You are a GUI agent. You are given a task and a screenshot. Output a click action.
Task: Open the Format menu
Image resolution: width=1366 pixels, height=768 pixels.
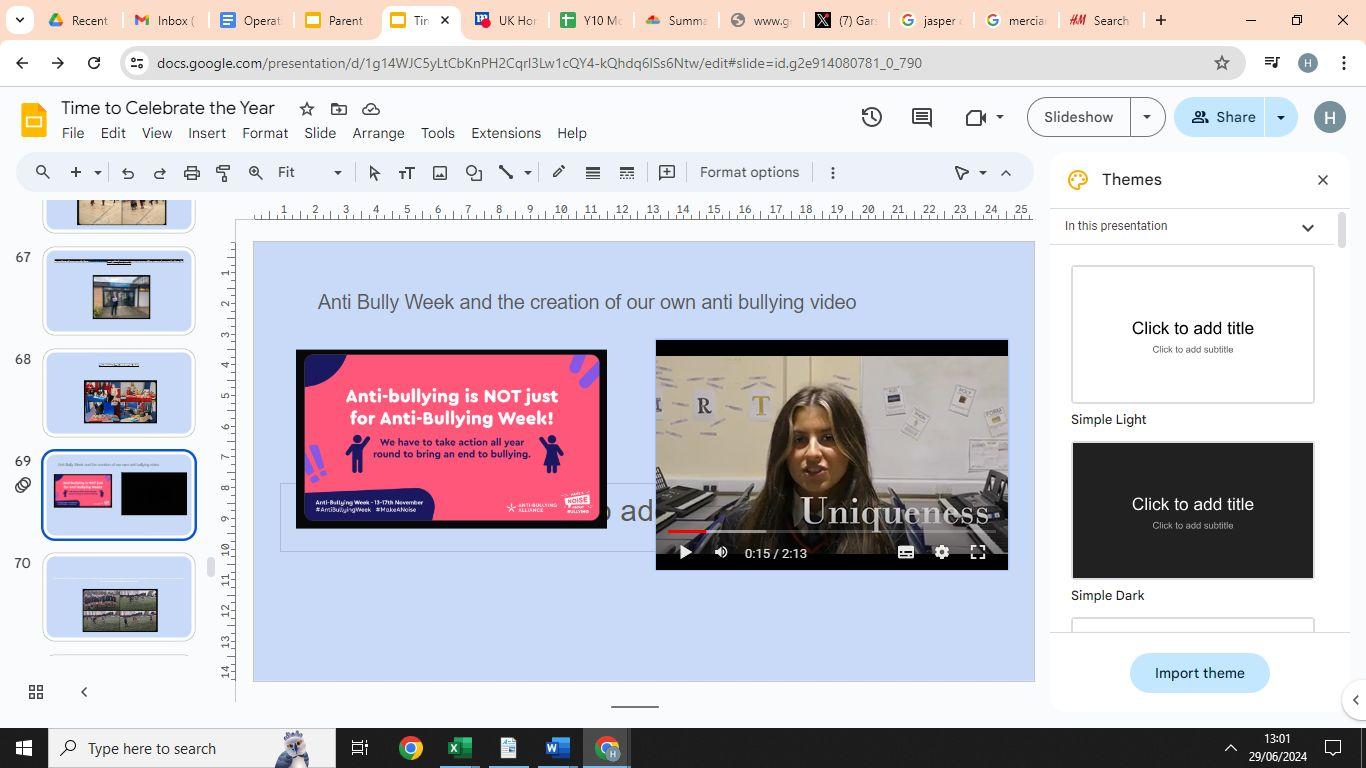(265, 133)
